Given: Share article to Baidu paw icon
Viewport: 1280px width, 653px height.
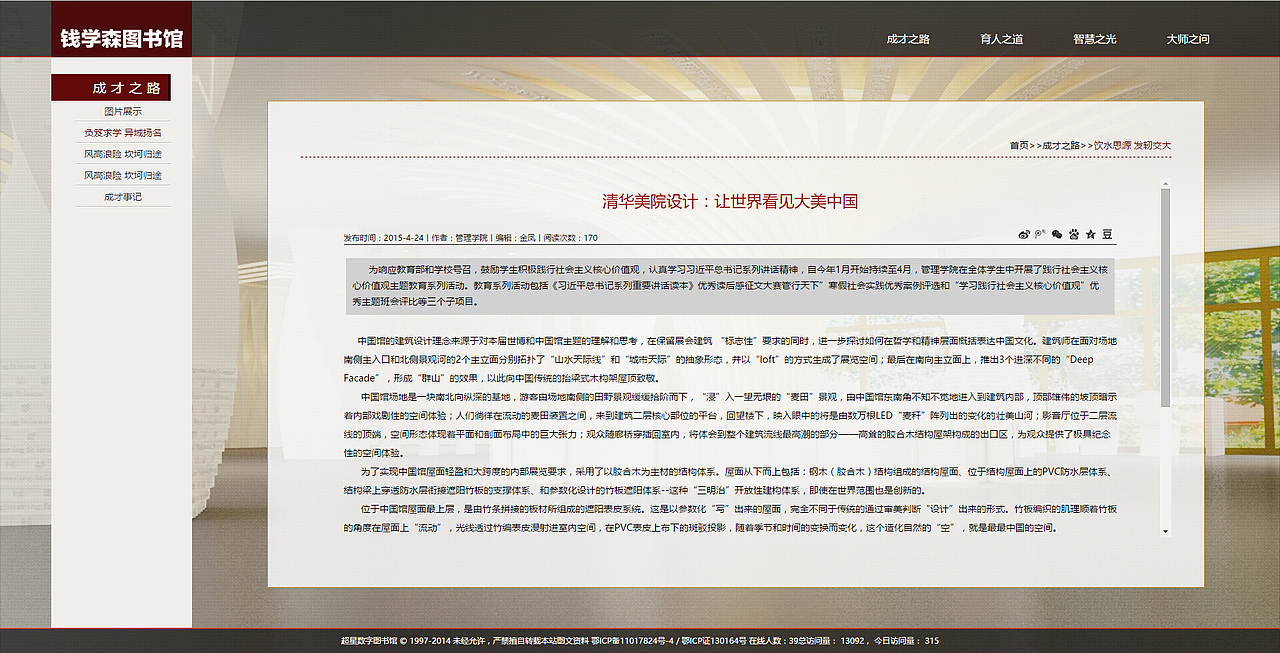Looking at the screenshot, I should [x=1074, y=234].
